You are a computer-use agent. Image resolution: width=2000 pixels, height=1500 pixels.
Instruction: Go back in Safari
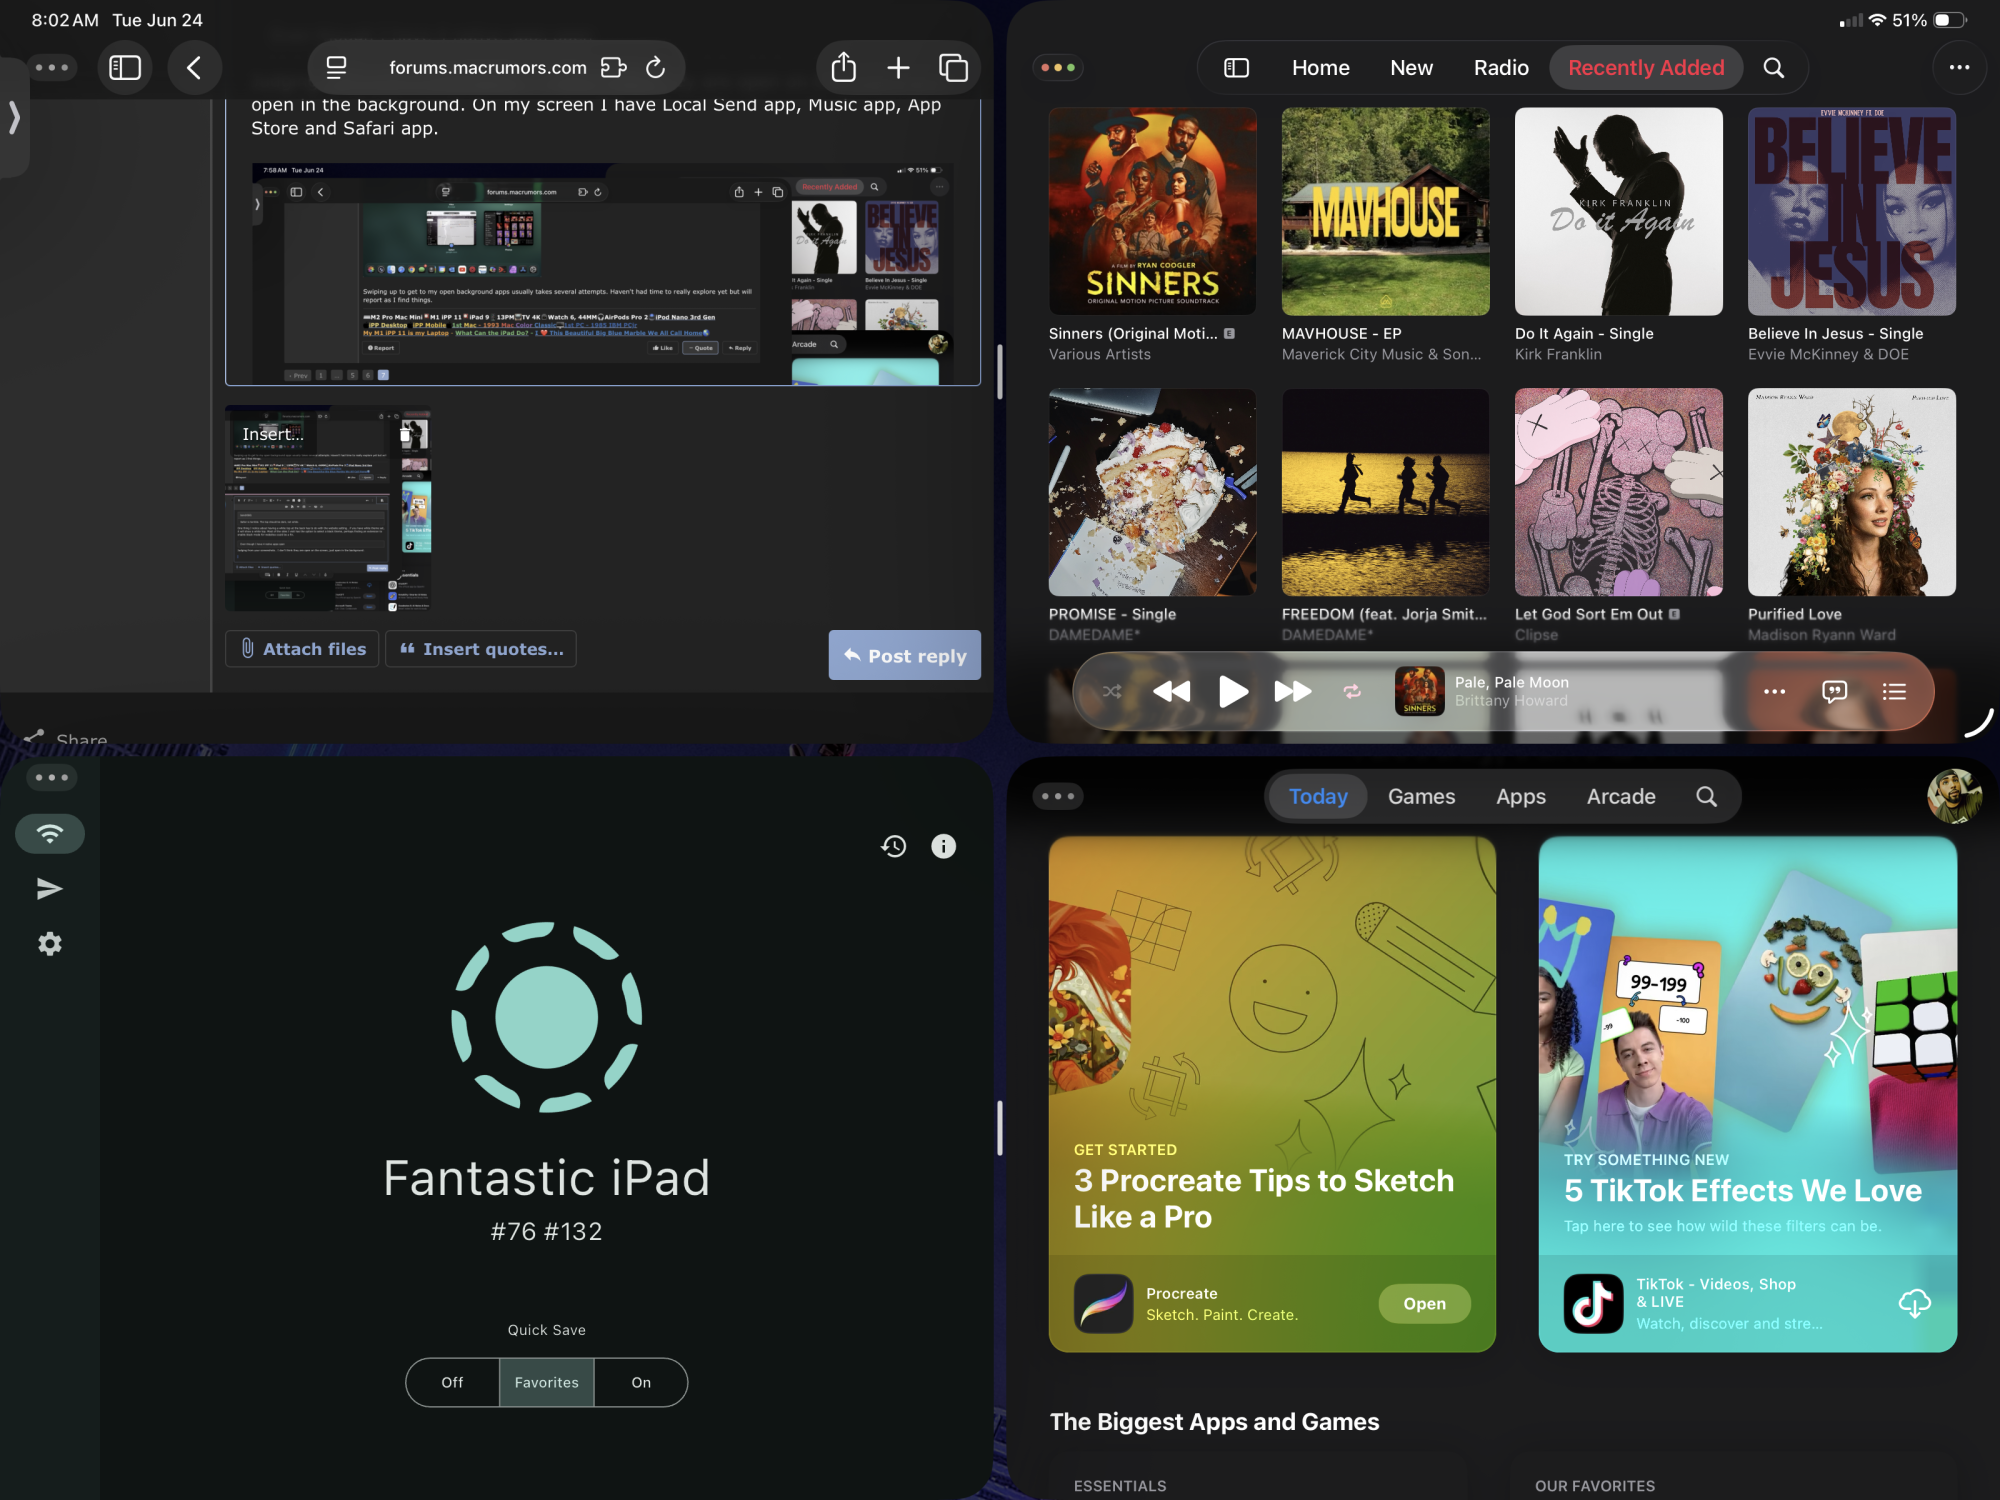point(195,68)
